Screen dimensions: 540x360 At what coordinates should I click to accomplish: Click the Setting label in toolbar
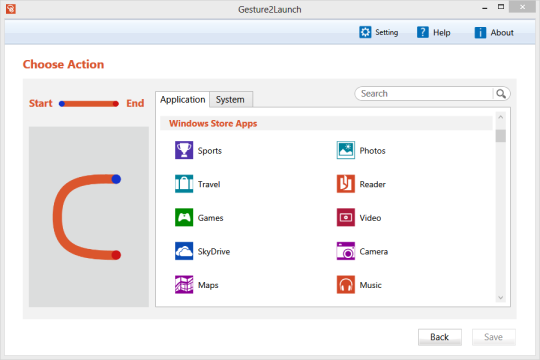[x=387, y=32]
